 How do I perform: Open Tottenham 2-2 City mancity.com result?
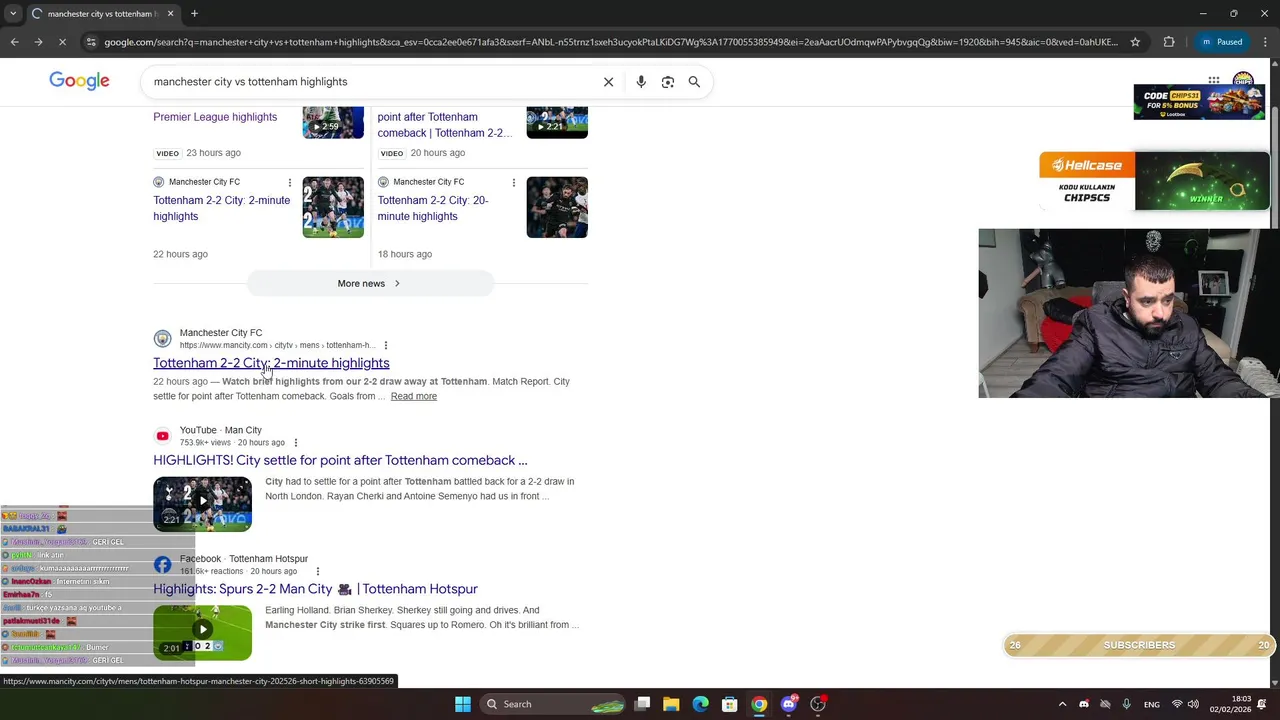271,363
